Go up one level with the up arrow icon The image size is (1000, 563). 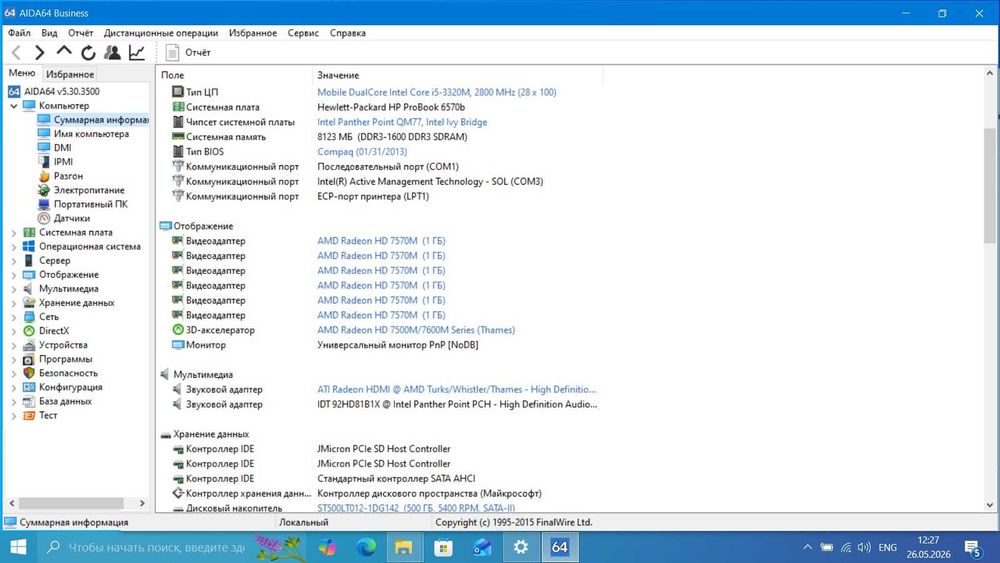coord(64,52)
